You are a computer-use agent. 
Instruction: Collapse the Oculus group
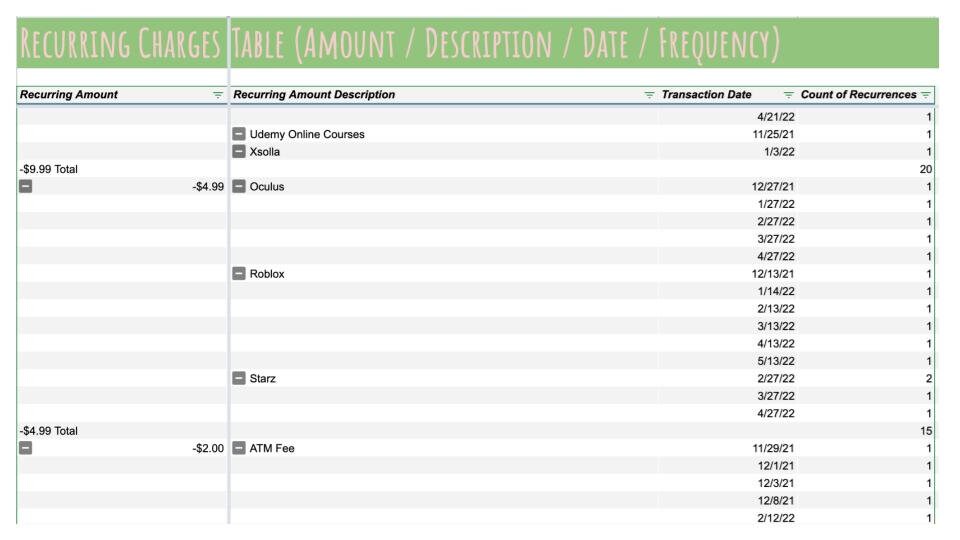[239, 187]
